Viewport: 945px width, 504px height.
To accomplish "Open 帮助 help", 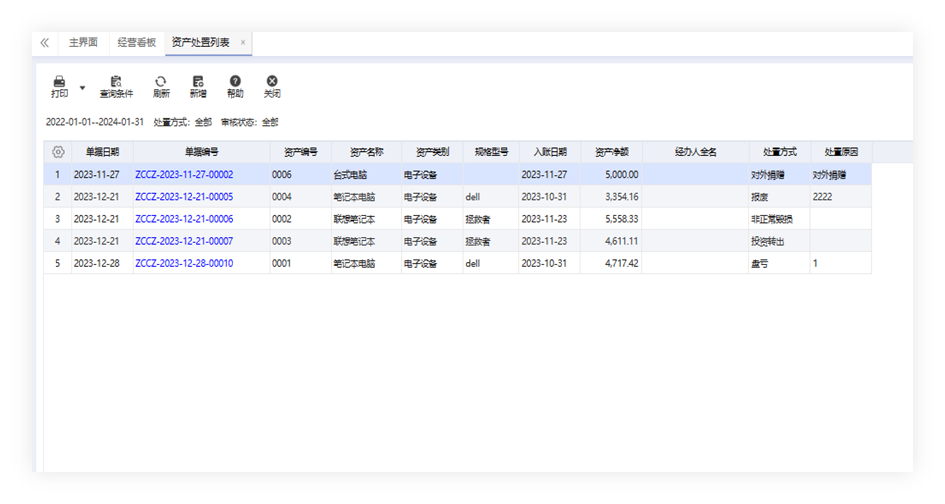I will click(x=235, y=82).
